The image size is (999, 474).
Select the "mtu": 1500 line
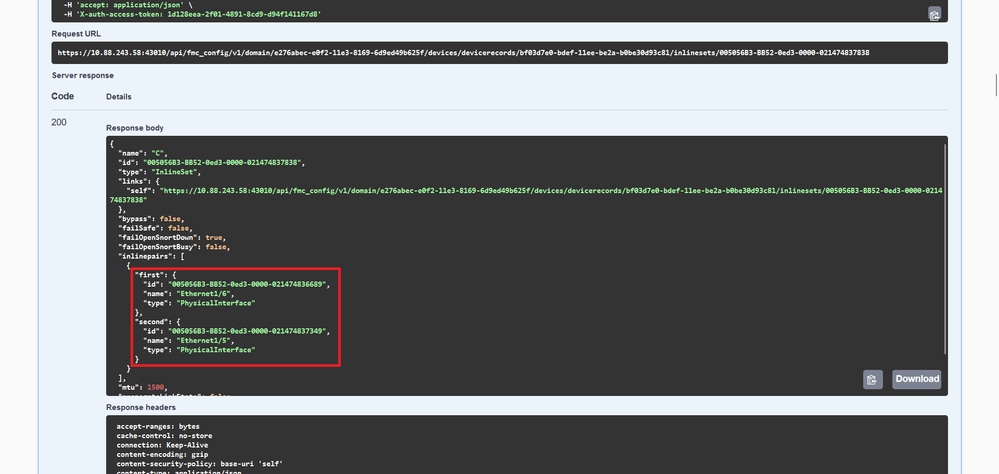click(143, 387)
